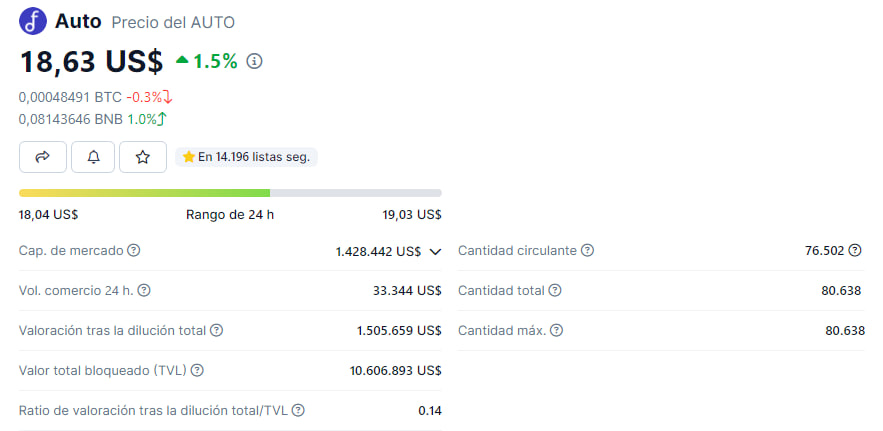
Task: Click the 24h range progress bar
Action: pos(230,193)
